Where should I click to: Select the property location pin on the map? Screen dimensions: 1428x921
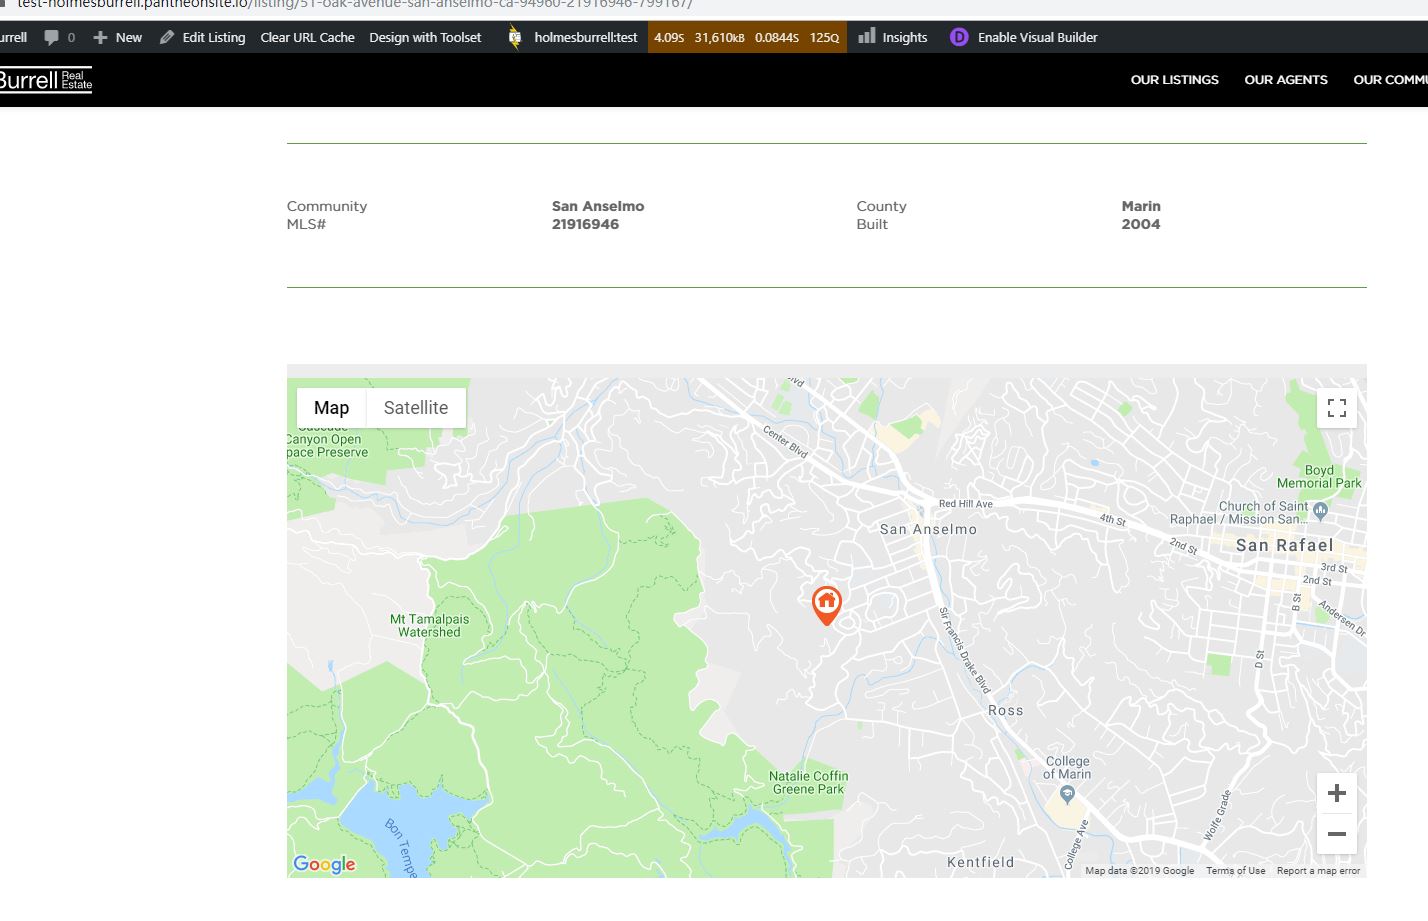(827, 604)
